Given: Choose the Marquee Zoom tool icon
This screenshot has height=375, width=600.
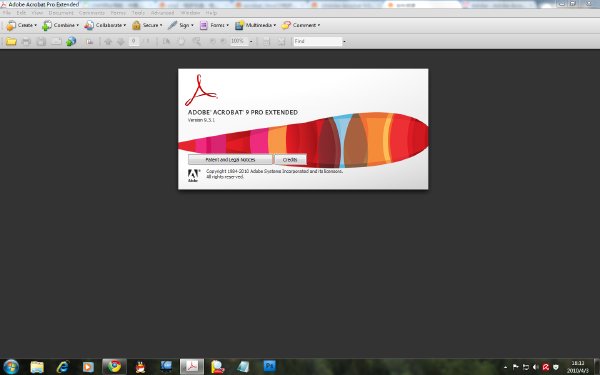Looking at the screenshot, I should pos(196,41).
